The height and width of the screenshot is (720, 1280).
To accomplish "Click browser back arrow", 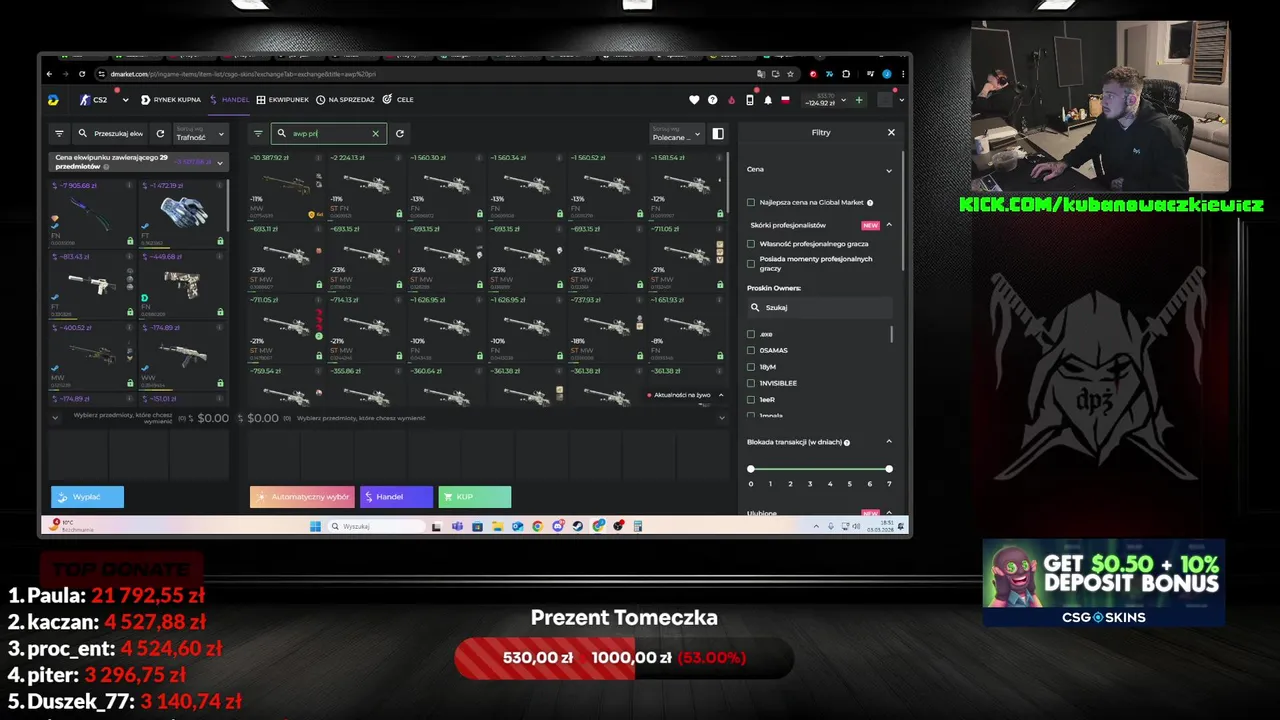I will coord(50,74).
